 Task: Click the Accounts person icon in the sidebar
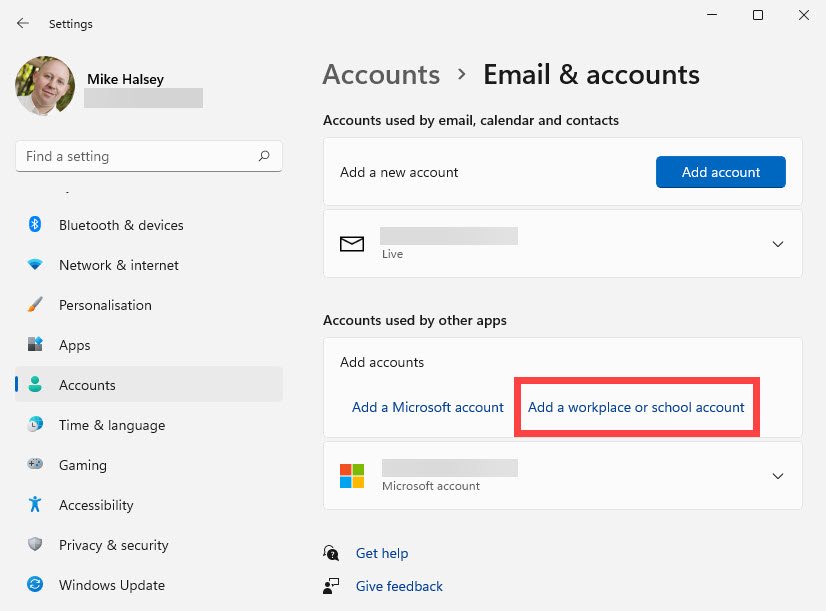[35, 385]
